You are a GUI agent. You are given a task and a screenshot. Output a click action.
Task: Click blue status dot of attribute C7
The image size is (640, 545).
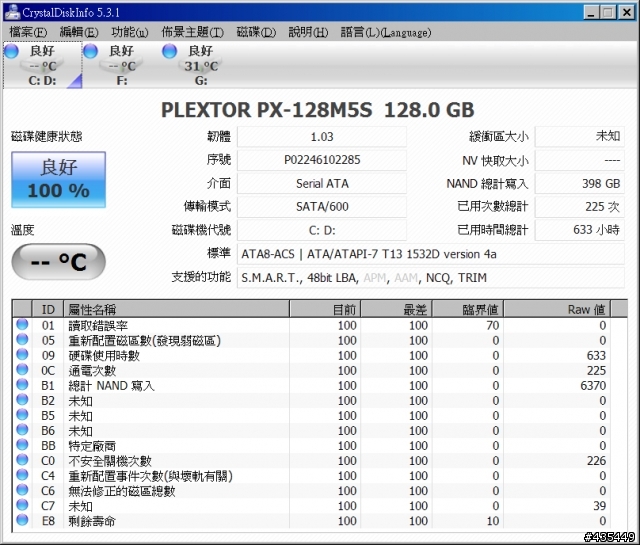(22, 505)
